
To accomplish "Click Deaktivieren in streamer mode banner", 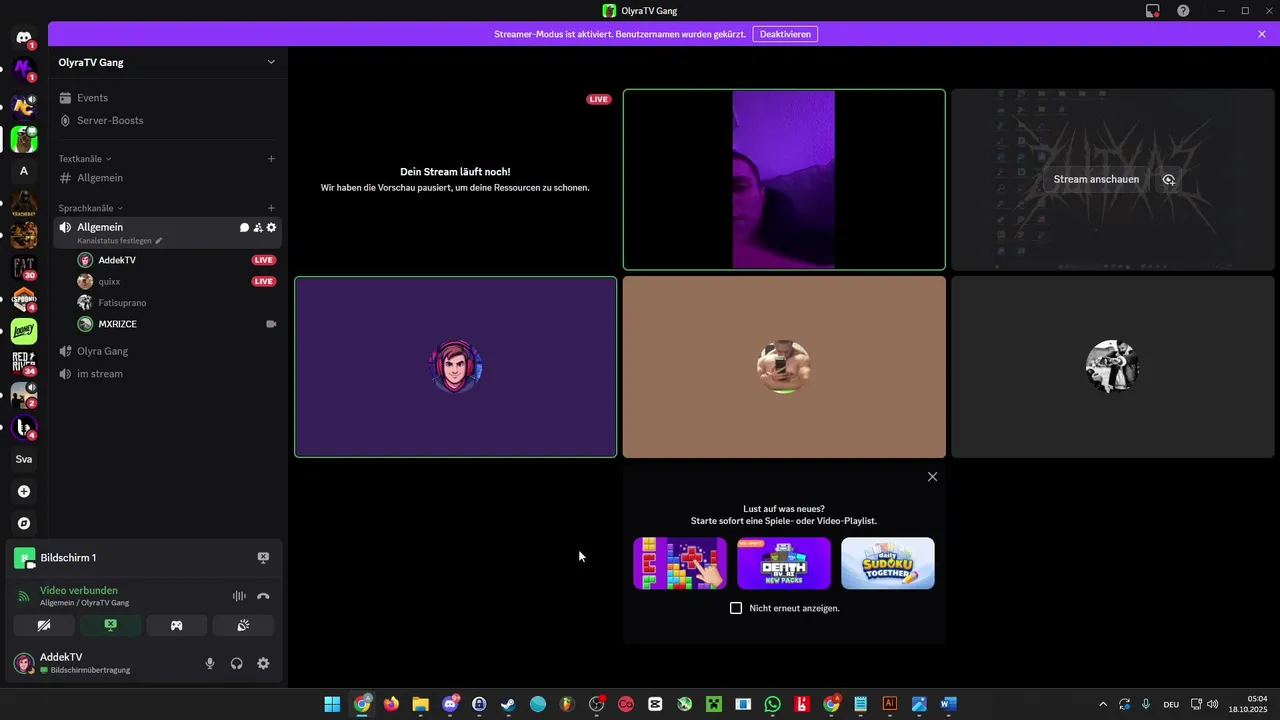I will (785, 34).
